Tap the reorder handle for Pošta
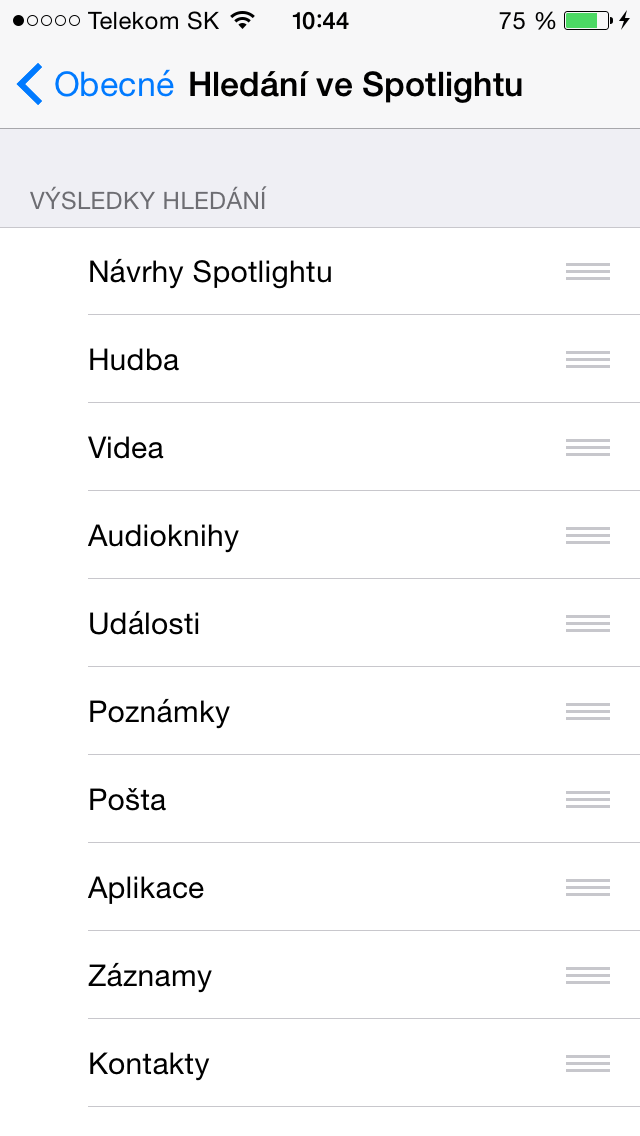The height and width of the screenshot is (1136, 640). tap(587, 800)
